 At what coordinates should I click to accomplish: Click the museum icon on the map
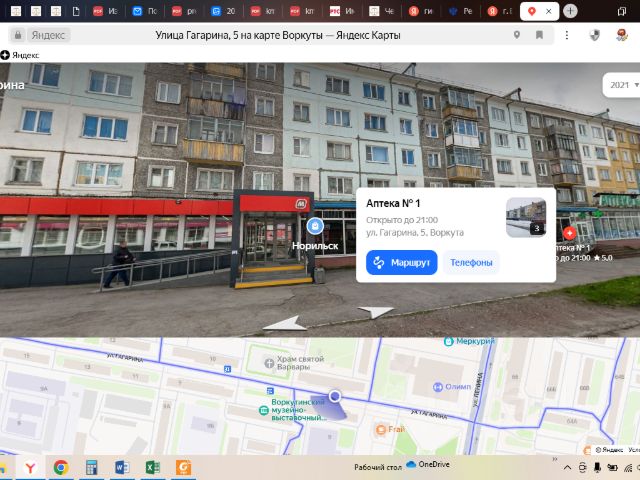click(x=264, y=410)
